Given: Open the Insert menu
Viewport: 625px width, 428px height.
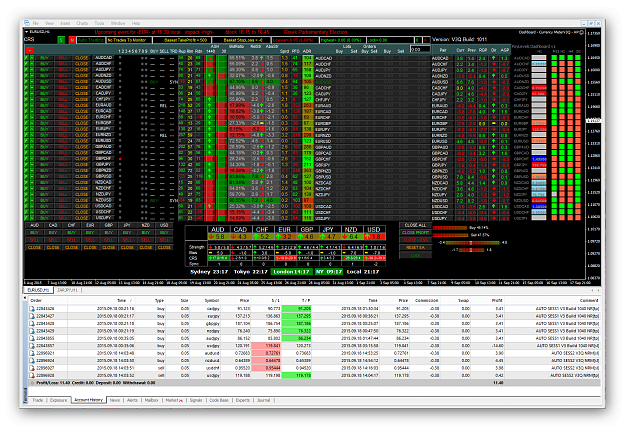Looking at the screenshot, I should 65,23.
